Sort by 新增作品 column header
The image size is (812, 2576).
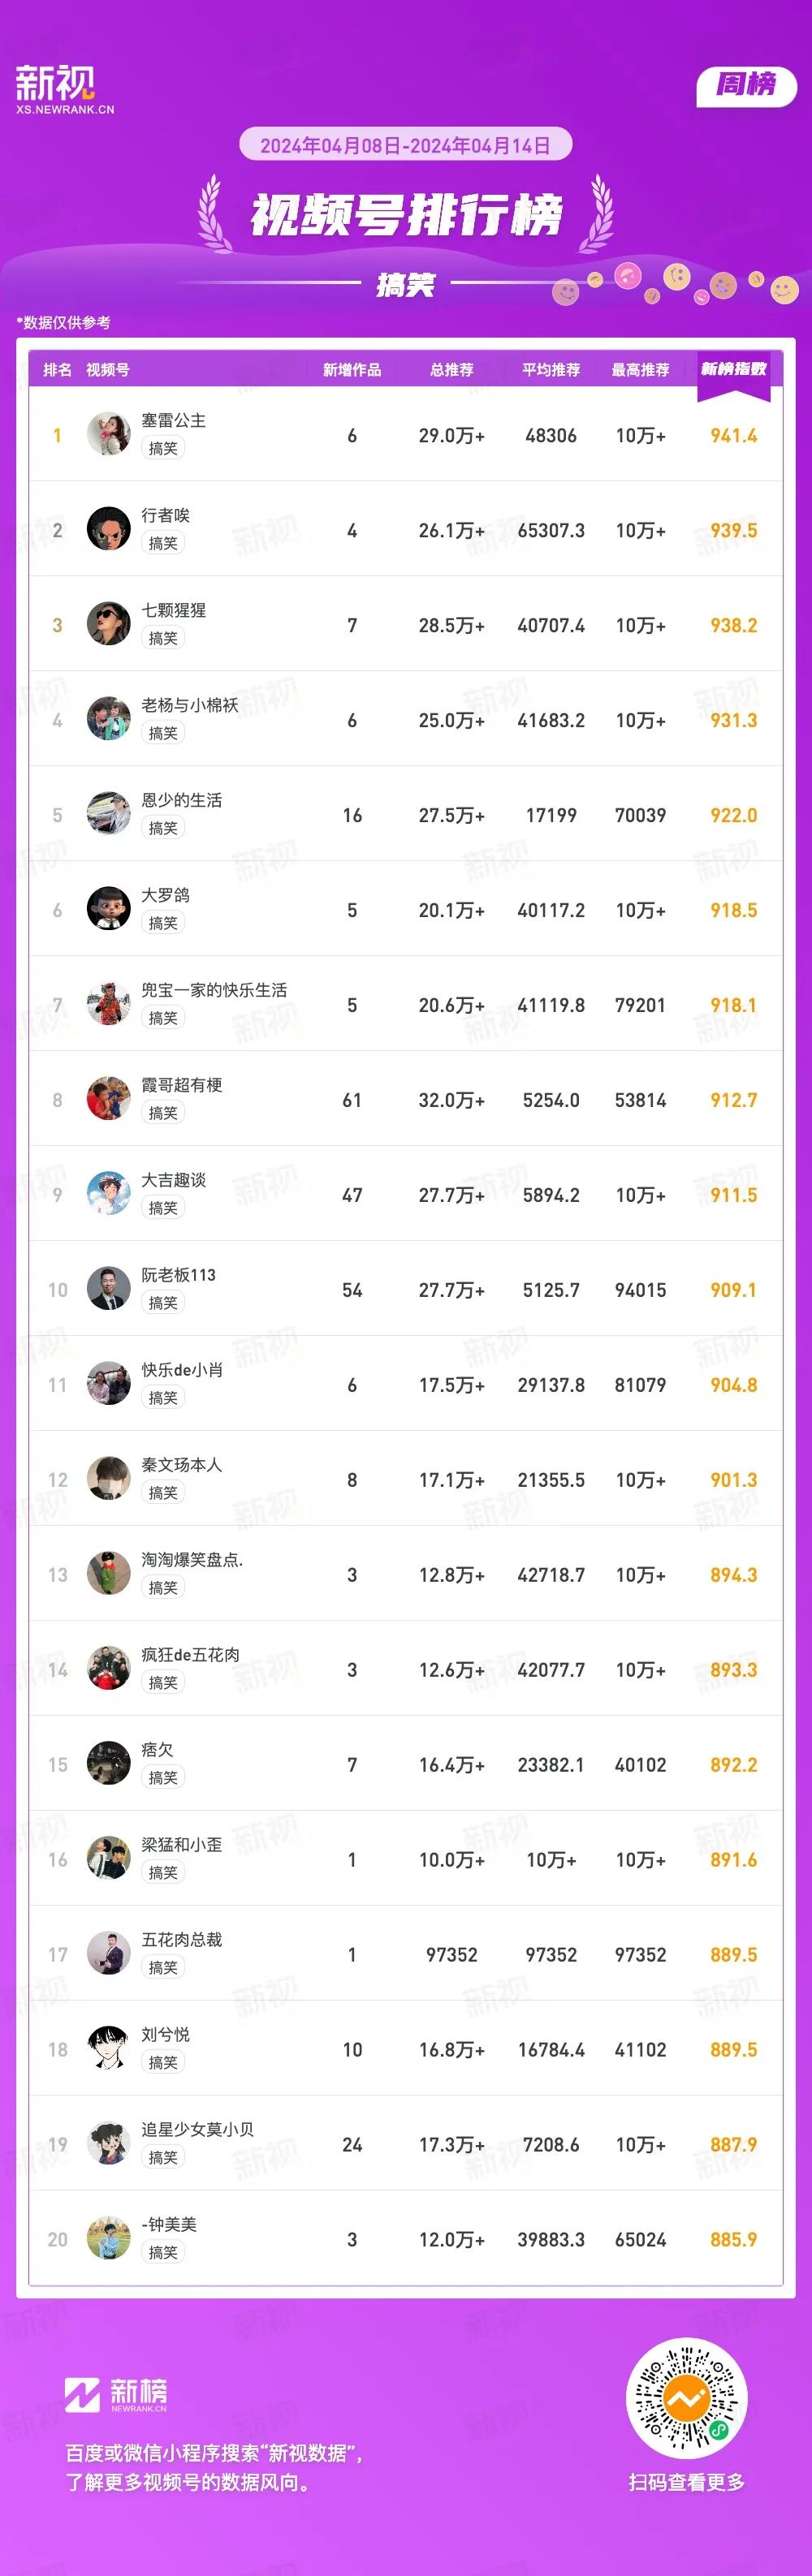352,370
